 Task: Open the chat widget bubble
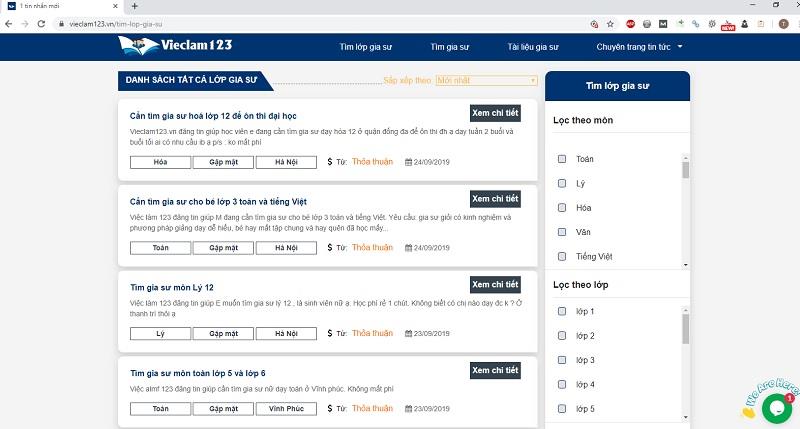click(x=776, y=407)
